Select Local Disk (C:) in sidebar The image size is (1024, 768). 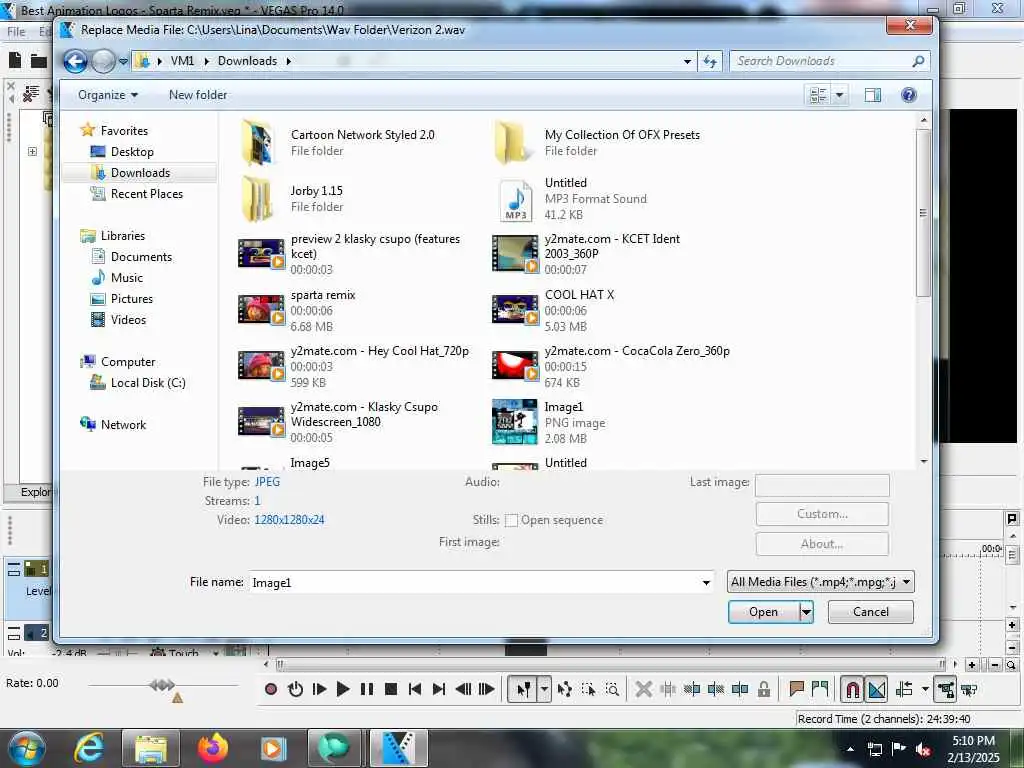point(148,383)
